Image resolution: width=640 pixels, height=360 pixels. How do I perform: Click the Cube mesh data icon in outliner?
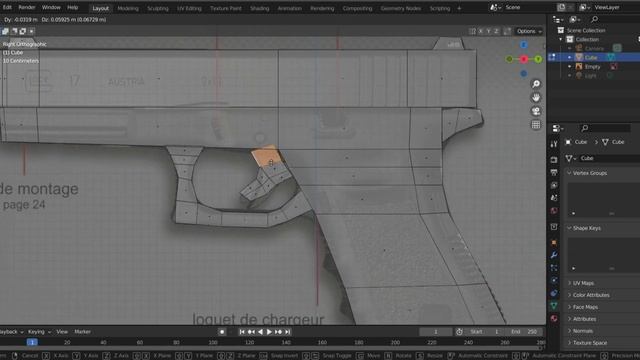(611, 58)
